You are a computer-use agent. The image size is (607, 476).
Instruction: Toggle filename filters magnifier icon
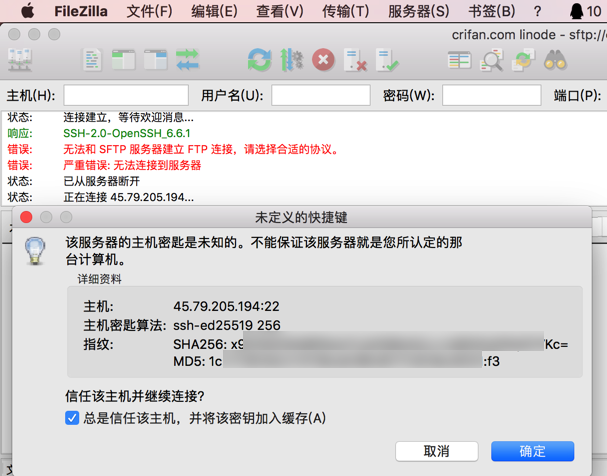(x=492, y=60)
